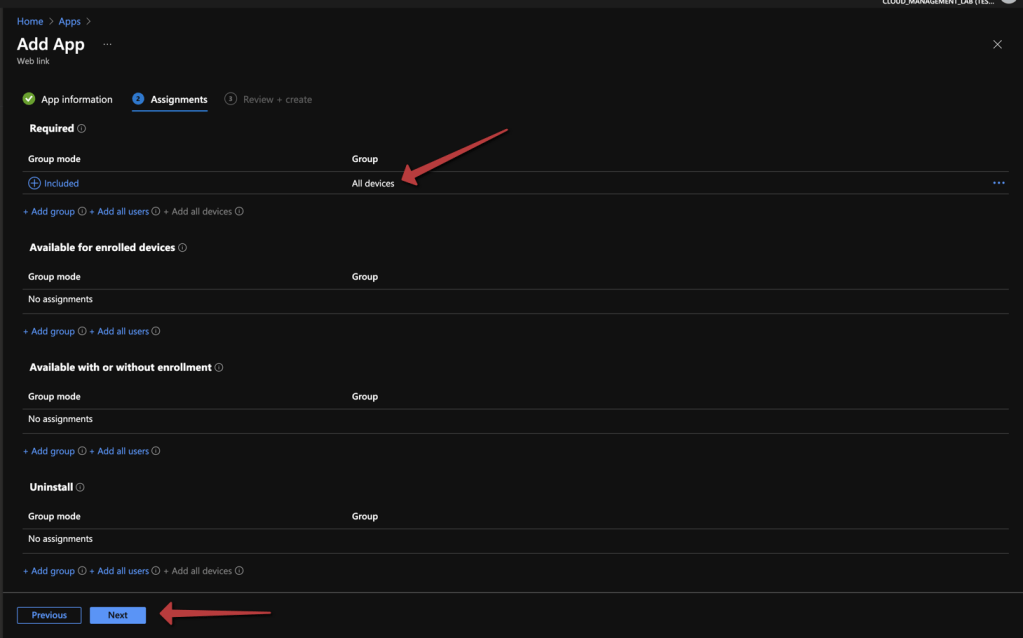The height and width of the screenshot is (638, 1023).
Task: Click the Included group mode link
Action: click(x=61, y=184)
